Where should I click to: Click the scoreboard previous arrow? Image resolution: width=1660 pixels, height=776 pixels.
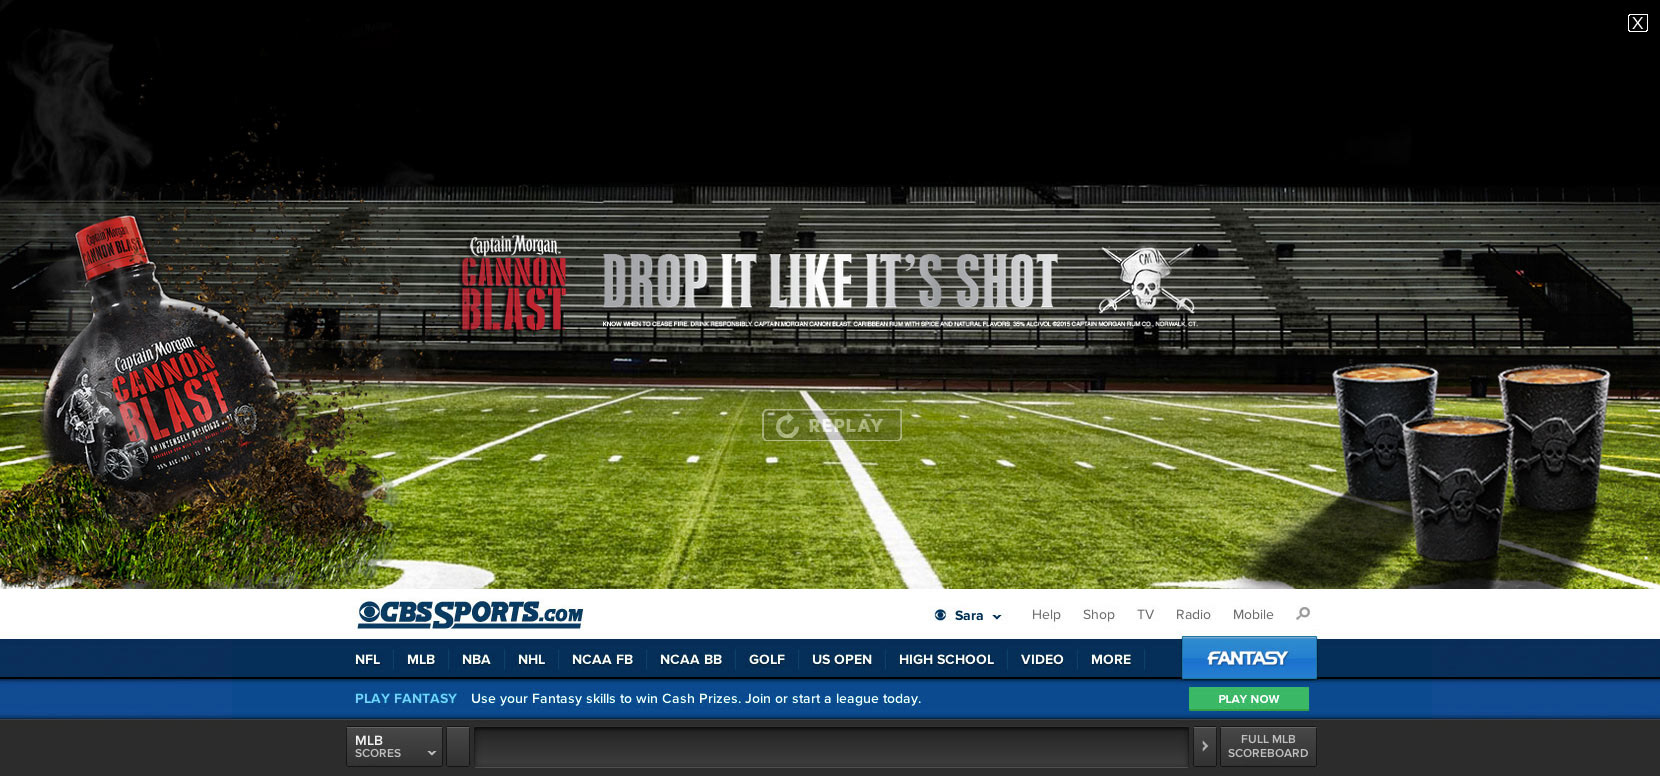click(x=458, y=747)
